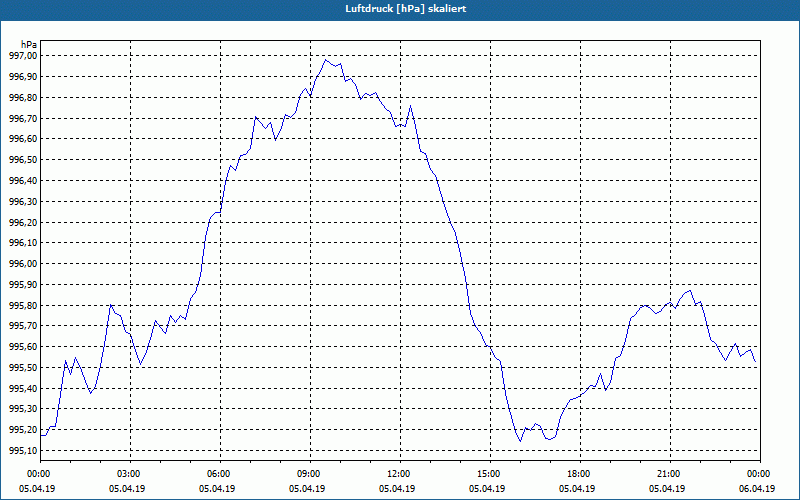Pick the "05.04.19" date under 18:00
Screen dimensions: 800x500
pyautogui.click(x=577, y=489)
